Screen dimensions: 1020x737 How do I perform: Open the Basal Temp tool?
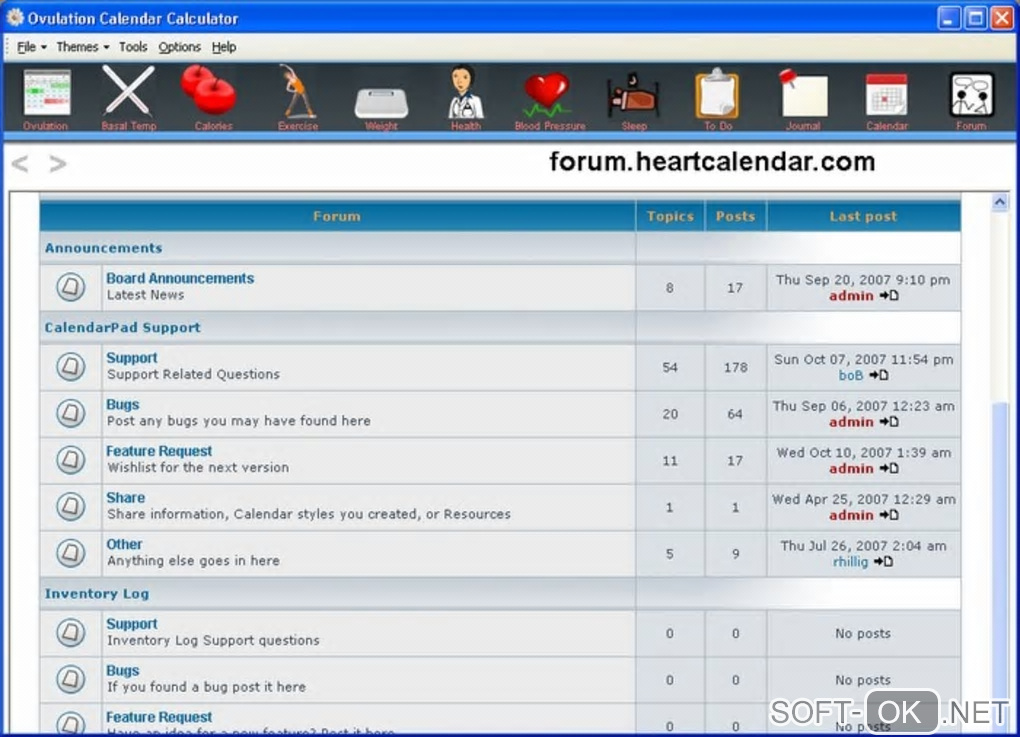coord(129,99)
